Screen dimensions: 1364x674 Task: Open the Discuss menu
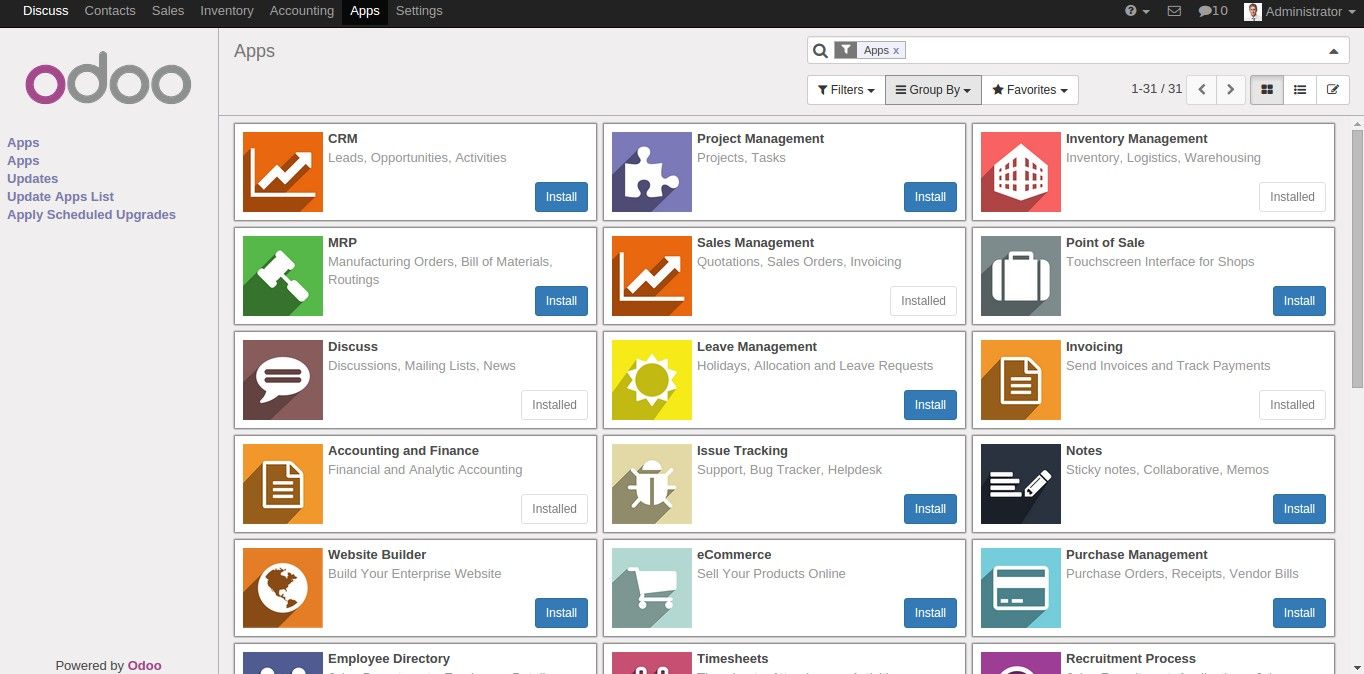(46, 11)
